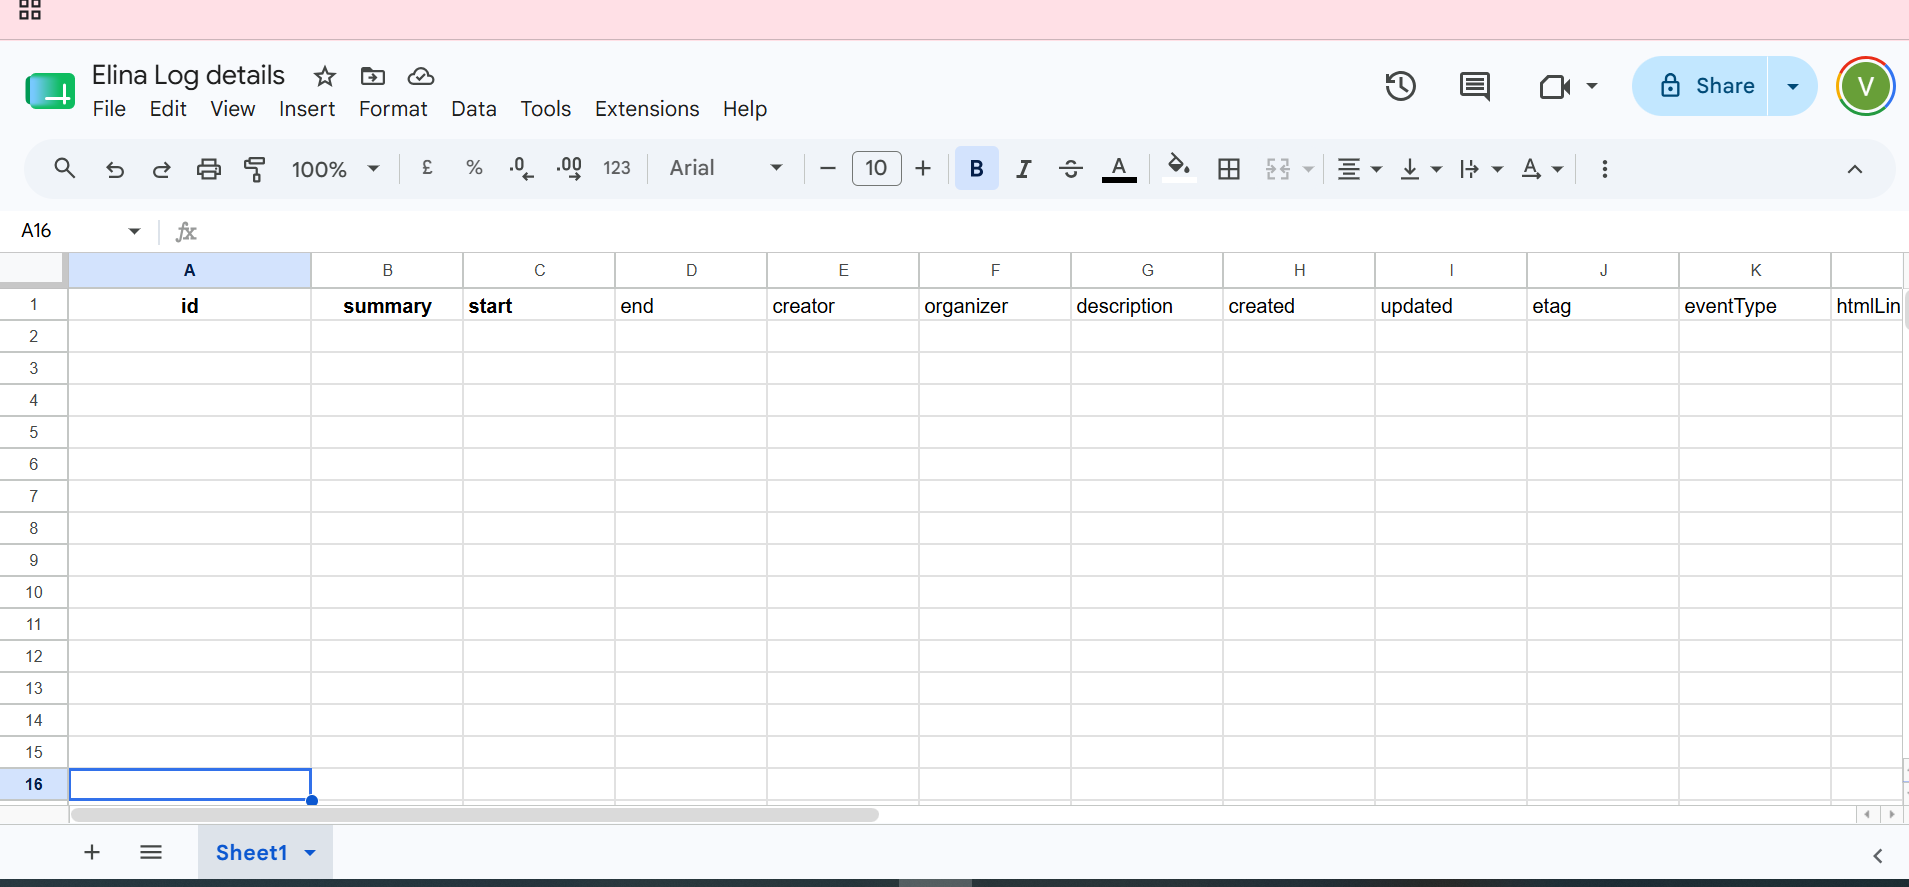1909x887 pixels.
Task: Star the Elina Log details document
Action: [x=324, y=76]
